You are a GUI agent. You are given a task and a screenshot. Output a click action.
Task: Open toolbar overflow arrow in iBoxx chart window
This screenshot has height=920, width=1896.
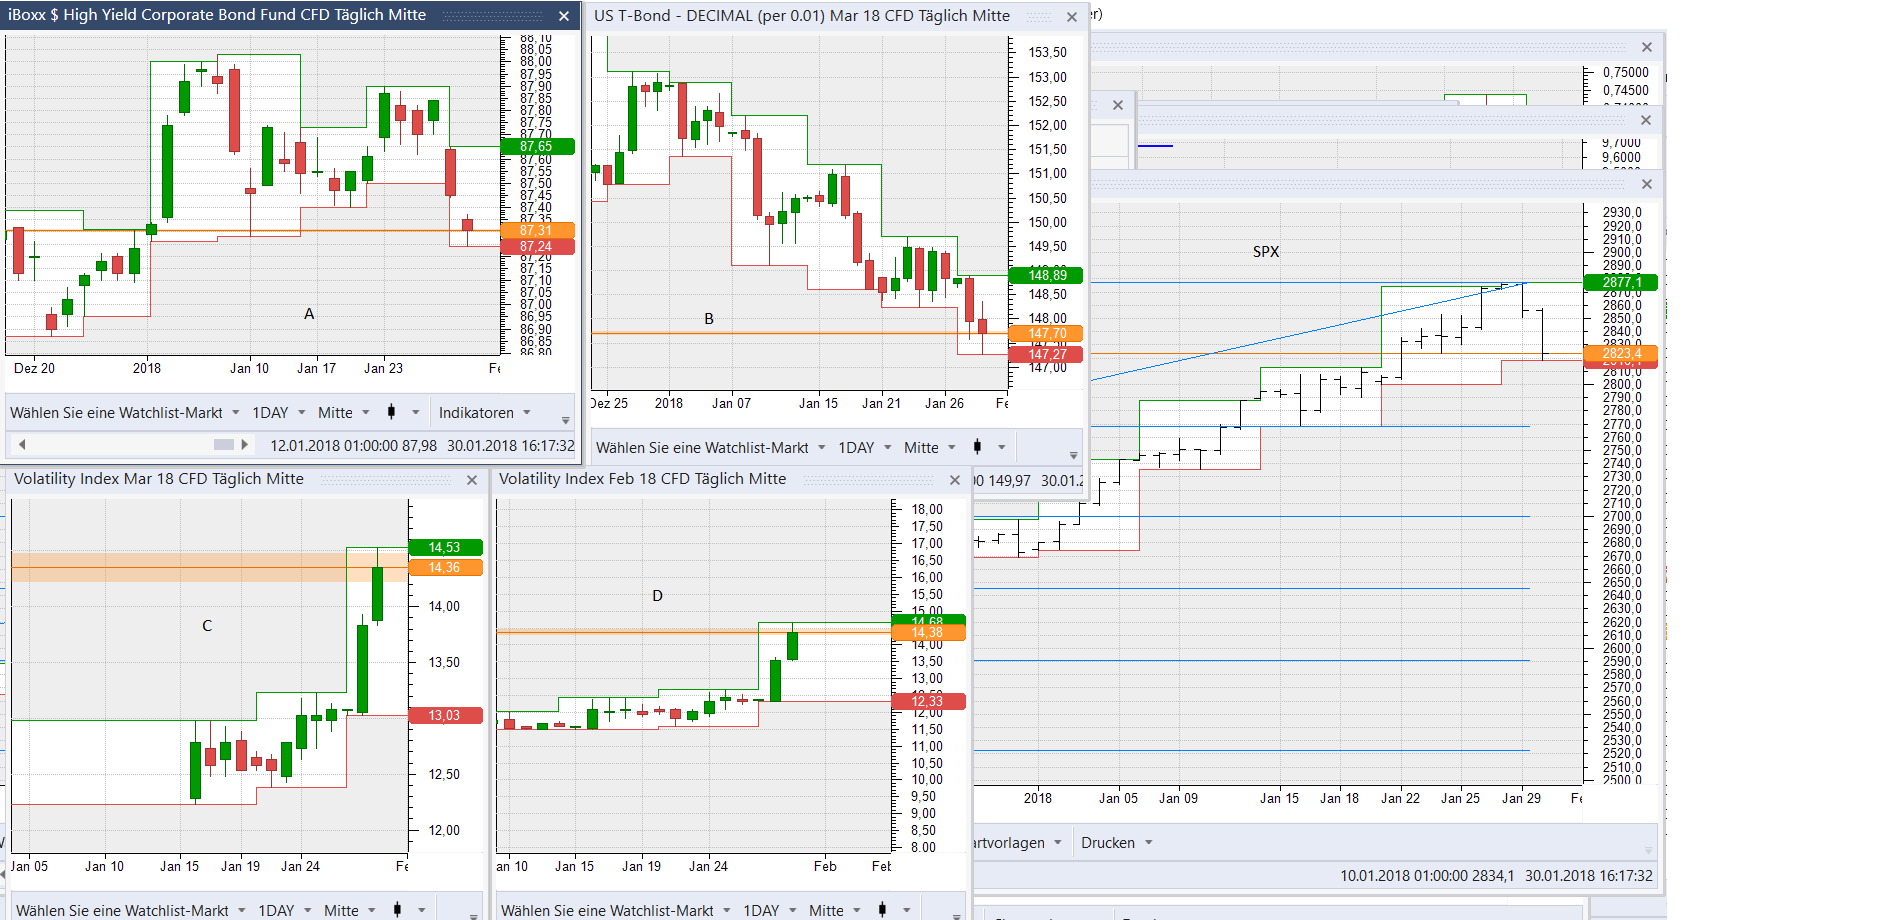click(x=565, y=421)
